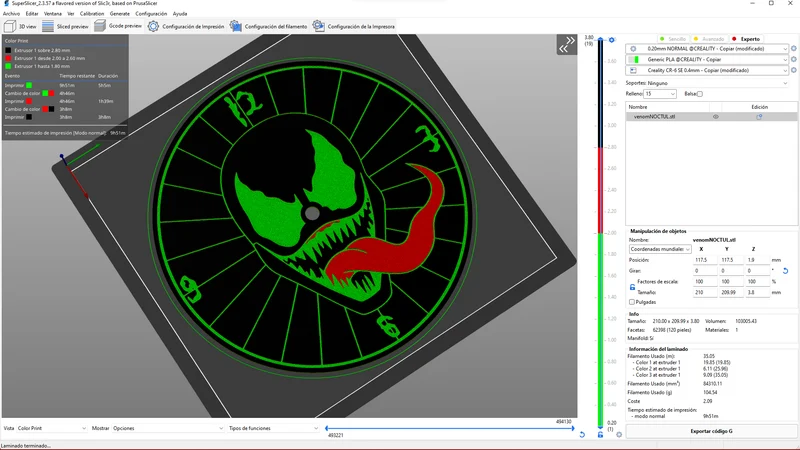Enable the Balsa checkbox
800x450 pixels.
pos(700,94)
